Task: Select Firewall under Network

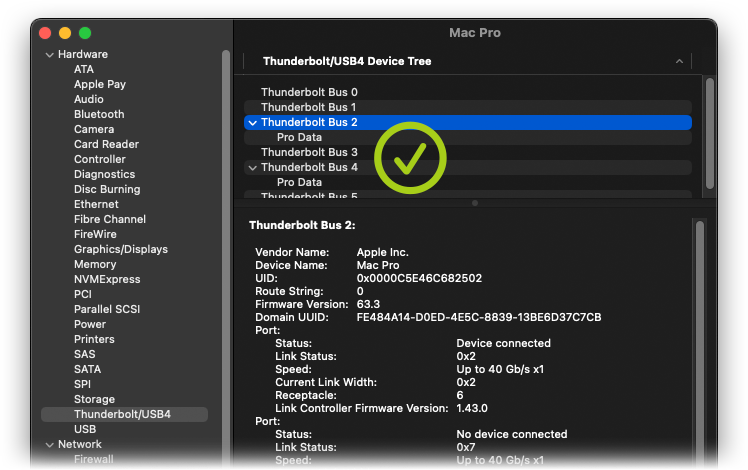Action: (x=94, y=460)
